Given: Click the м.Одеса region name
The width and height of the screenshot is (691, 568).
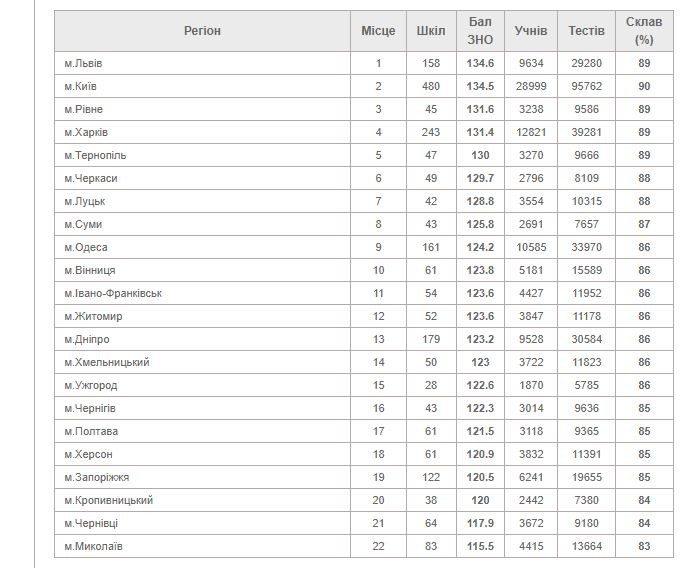Looking at the screenshot, I should pos(85,247).
